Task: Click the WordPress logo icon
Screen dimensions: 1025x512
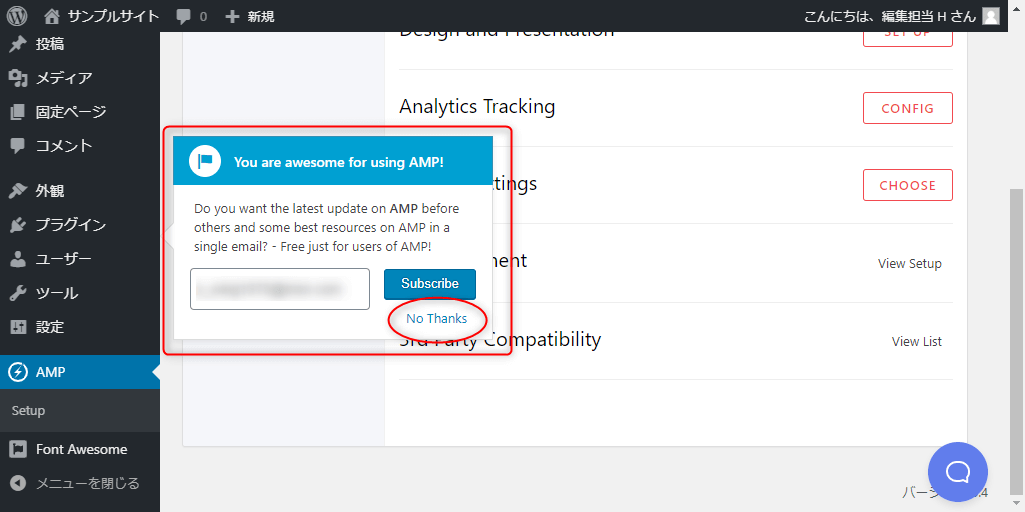Action: click(18, 16)
